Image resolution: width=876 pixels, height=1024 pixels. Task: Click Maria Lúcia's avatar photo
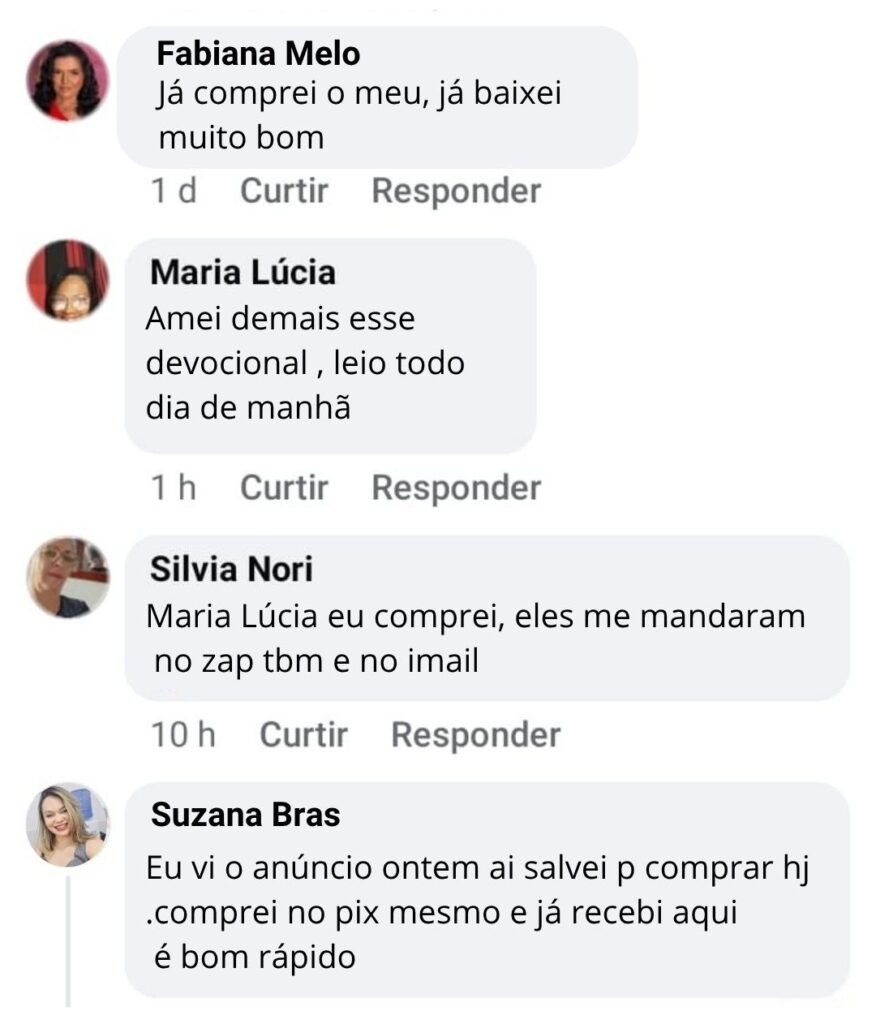pyautogui.click(x=68, y=280)
